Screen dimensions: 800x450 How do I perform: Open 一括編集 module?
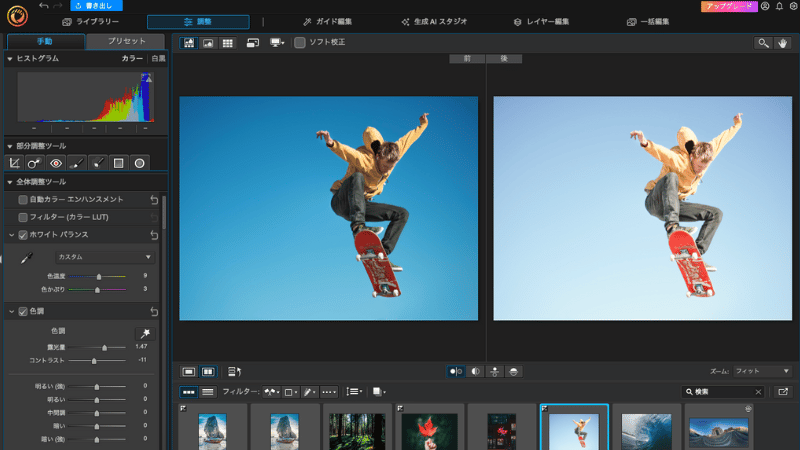[648, 22]
